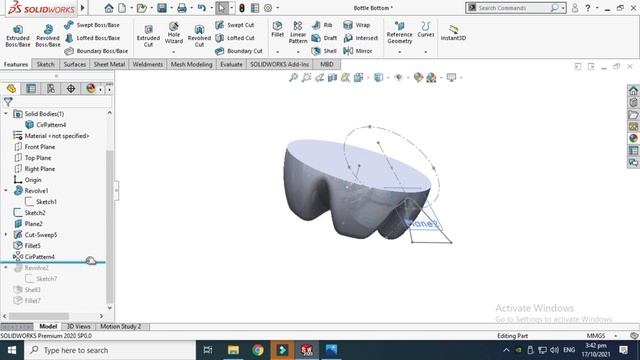Screen dimensions: 640x360
Task: Switch to the Sketch tab
Action: click(x=45, y=64)
